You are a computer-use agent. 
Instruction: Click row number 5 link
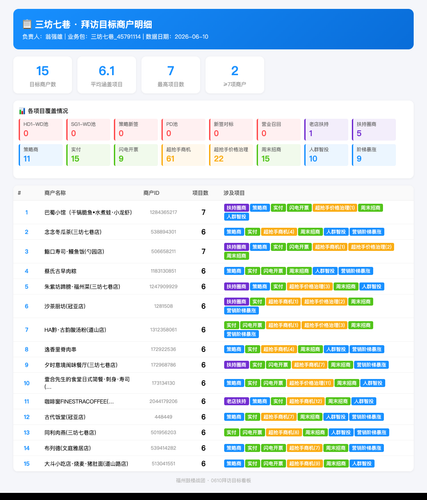[27, 287]
